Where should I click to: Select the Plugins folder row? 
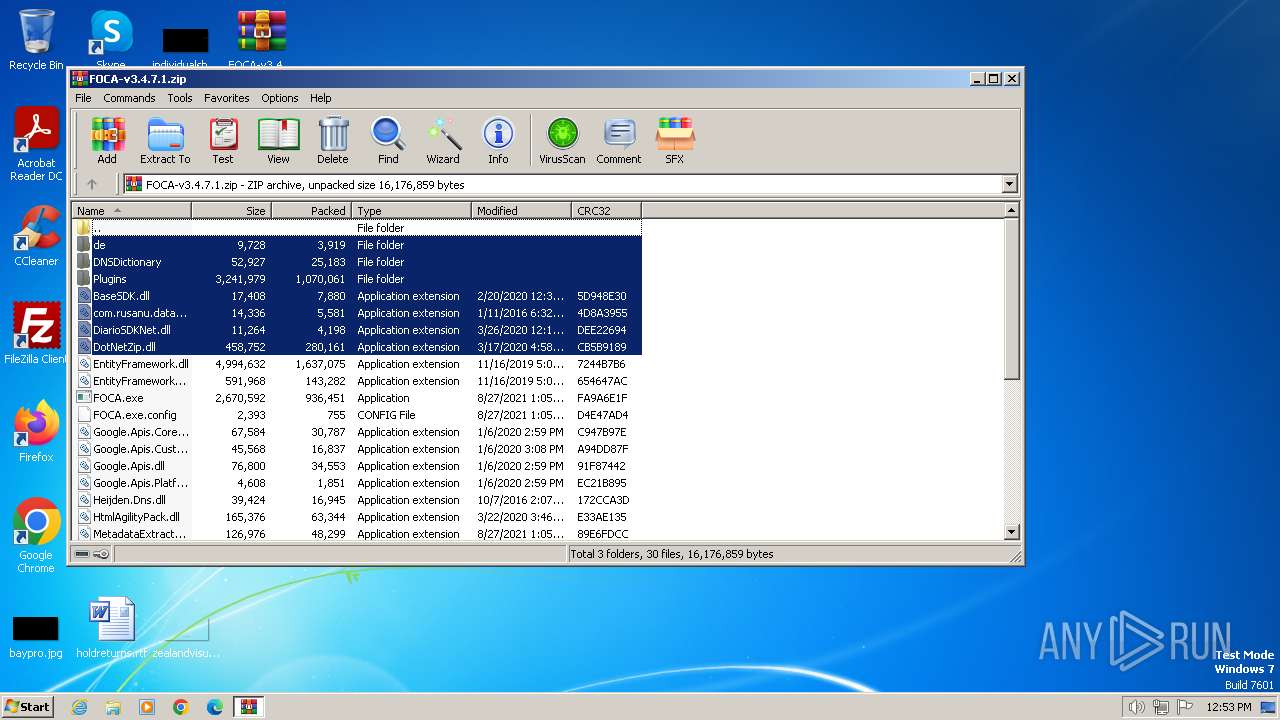(357, 279)
